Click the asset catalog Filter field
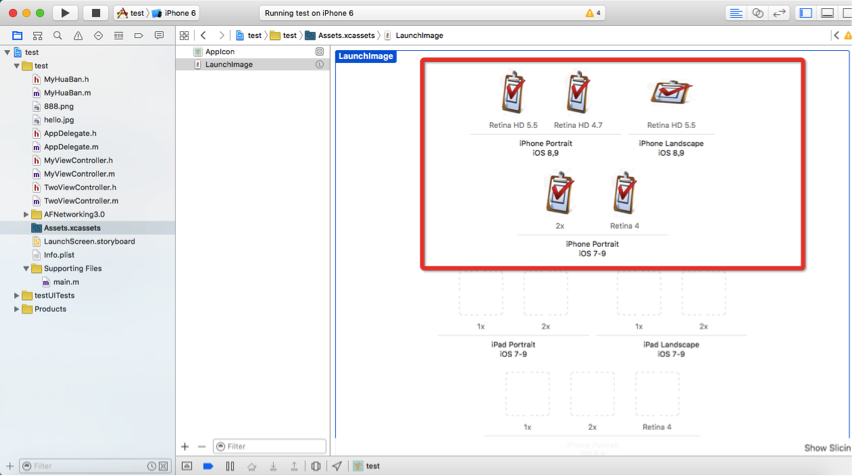 [270, 447]
